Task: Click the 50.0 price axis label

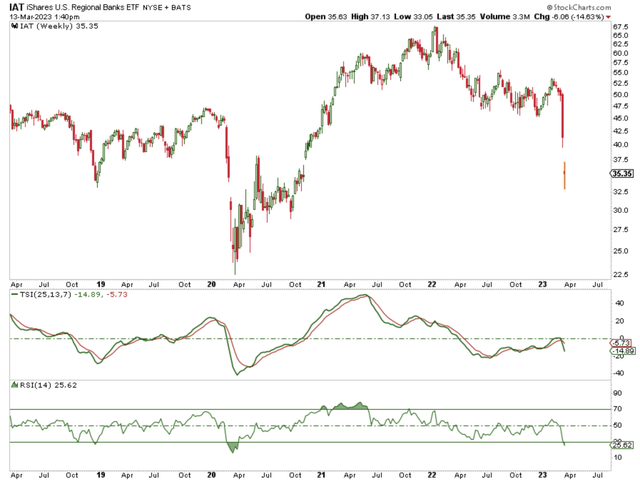Action: coord(620,95)
